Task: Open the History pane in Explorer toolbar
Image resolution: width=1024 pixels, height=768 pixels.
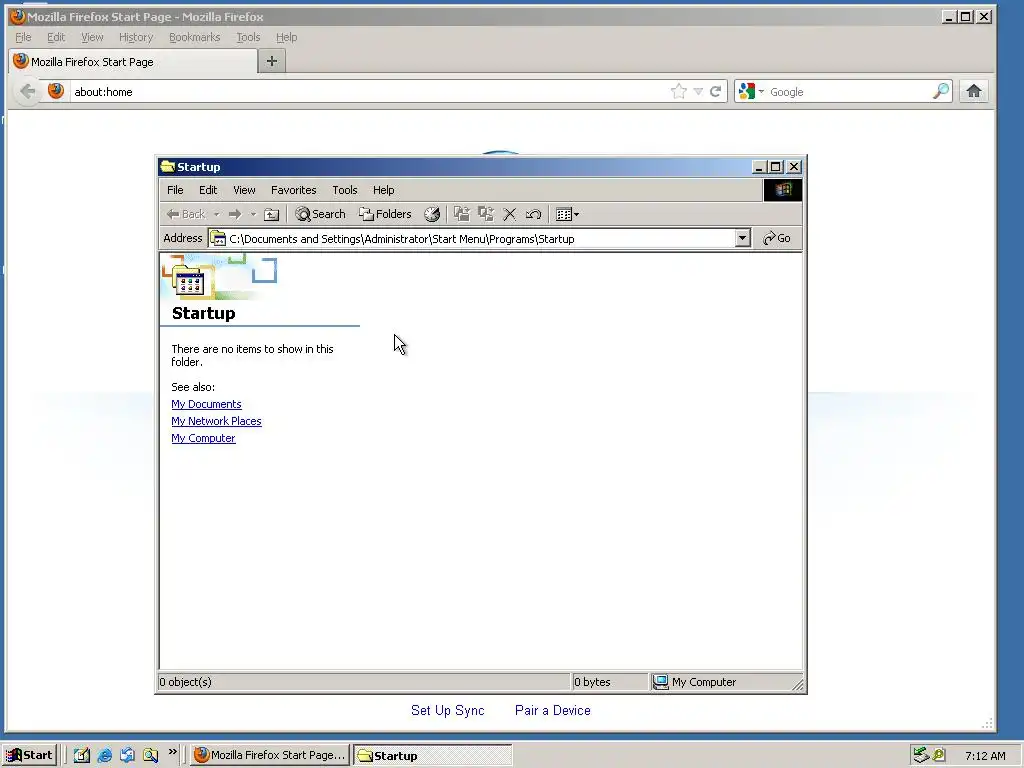Action: click(x=432, y=214)
